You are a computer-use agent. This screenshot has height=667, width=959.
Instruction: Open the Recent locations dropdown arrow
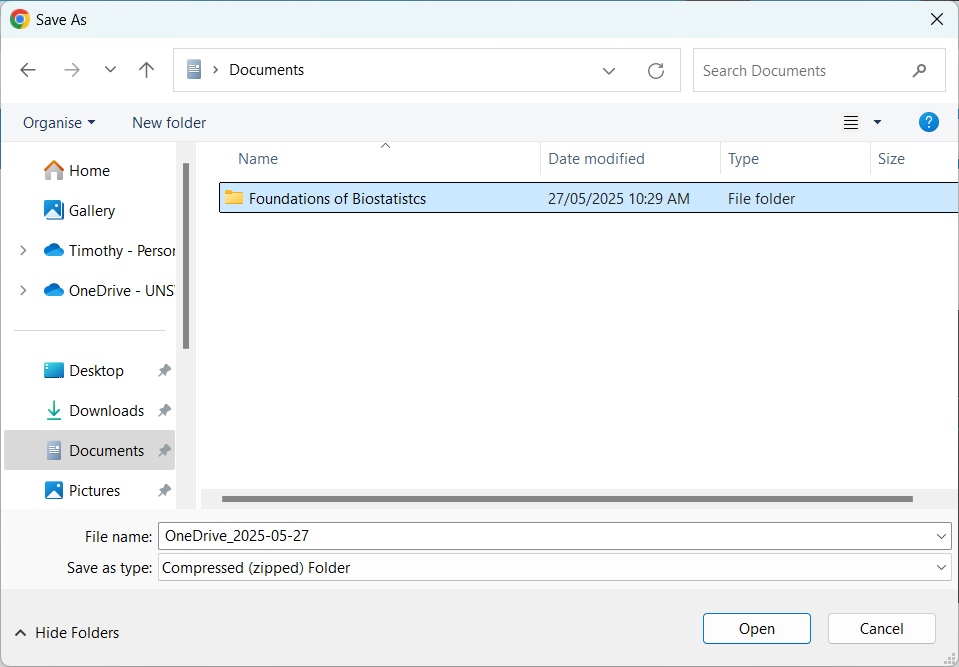pos(110,70)
